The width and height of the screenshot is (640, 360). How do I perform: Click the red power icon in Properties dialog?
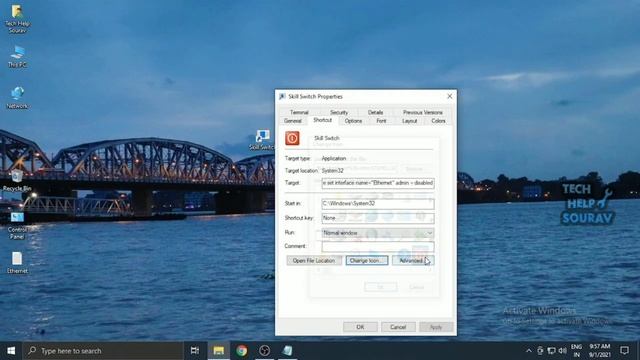(292, 138)
